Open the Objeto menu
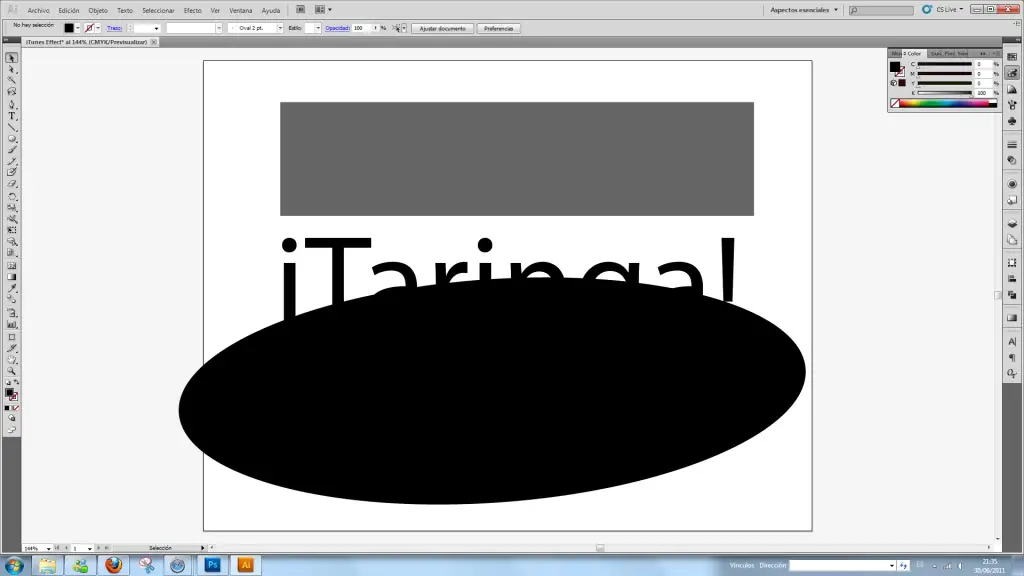Viewport: 1024px width, 576px height. tap(98, 10)
